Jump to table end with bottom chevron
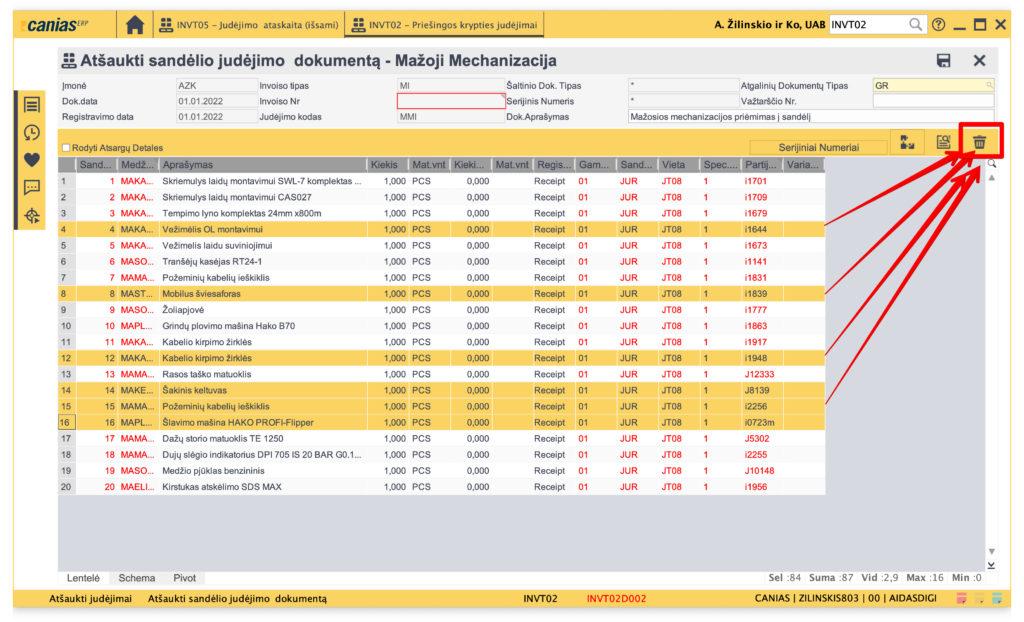Screen dimensions: 1024x622 coord(991,566)
